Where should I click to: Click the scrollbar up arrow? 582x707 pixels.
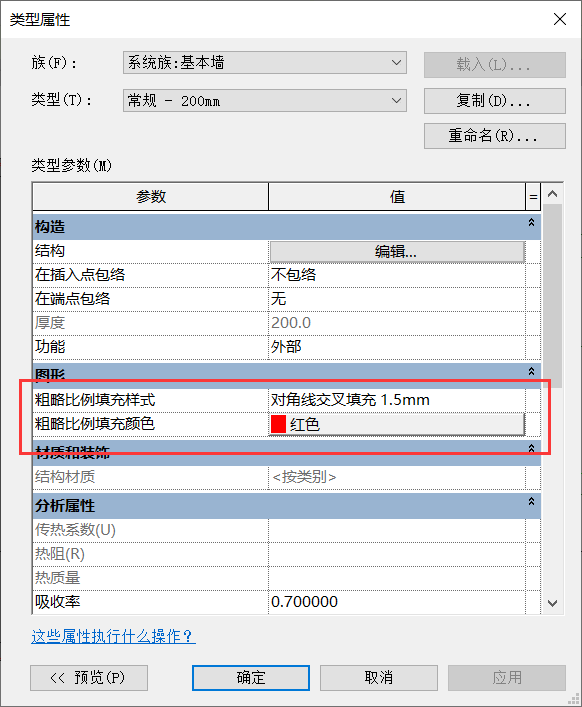point(553,194)
